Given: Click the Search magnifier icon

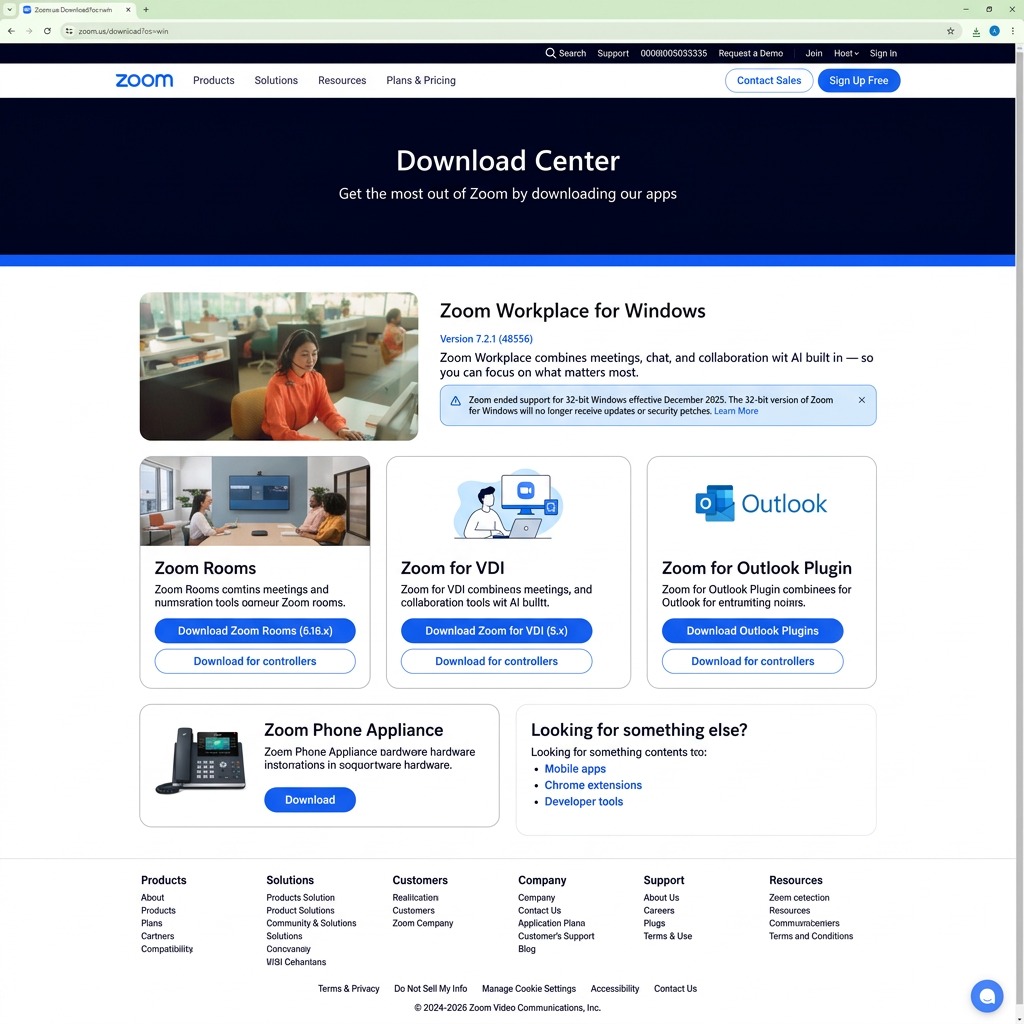Looking at the screenshot, I should point(551,53).
